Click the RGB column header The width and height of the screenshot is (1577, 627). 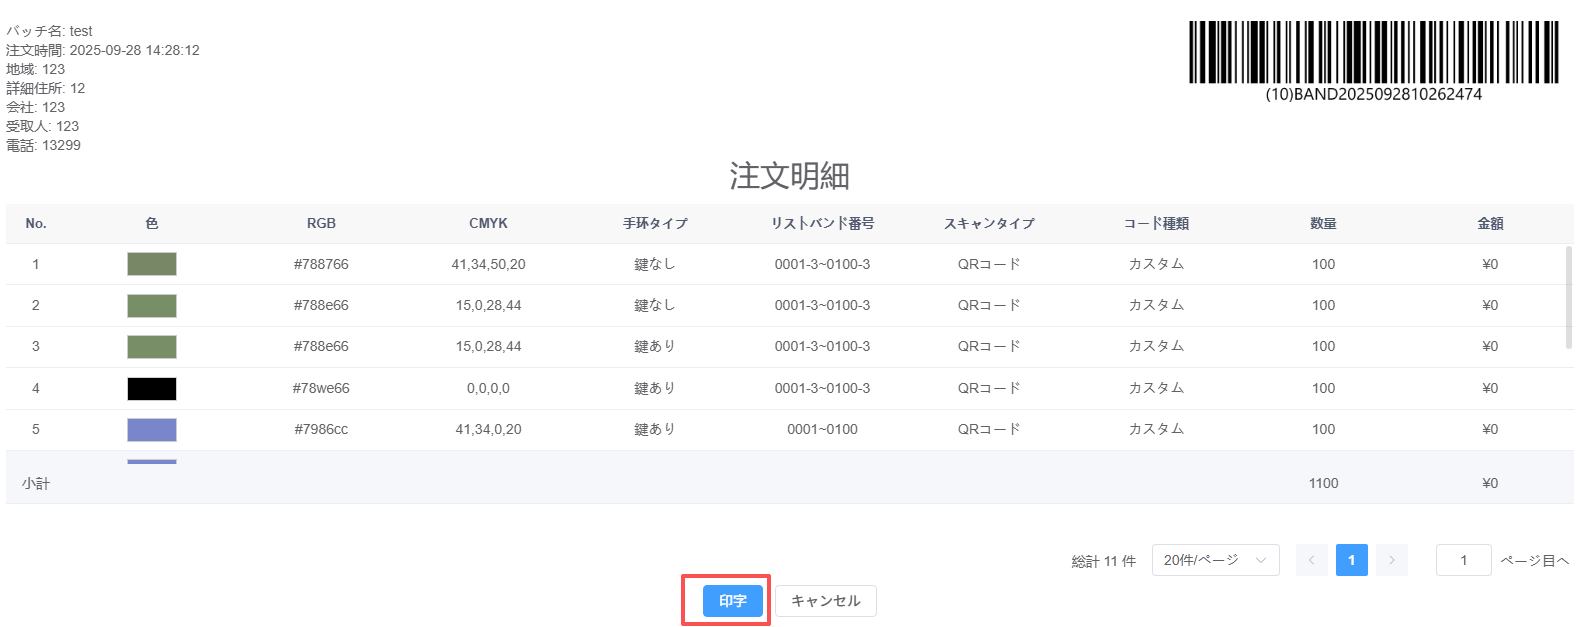(x=321, y=224)
